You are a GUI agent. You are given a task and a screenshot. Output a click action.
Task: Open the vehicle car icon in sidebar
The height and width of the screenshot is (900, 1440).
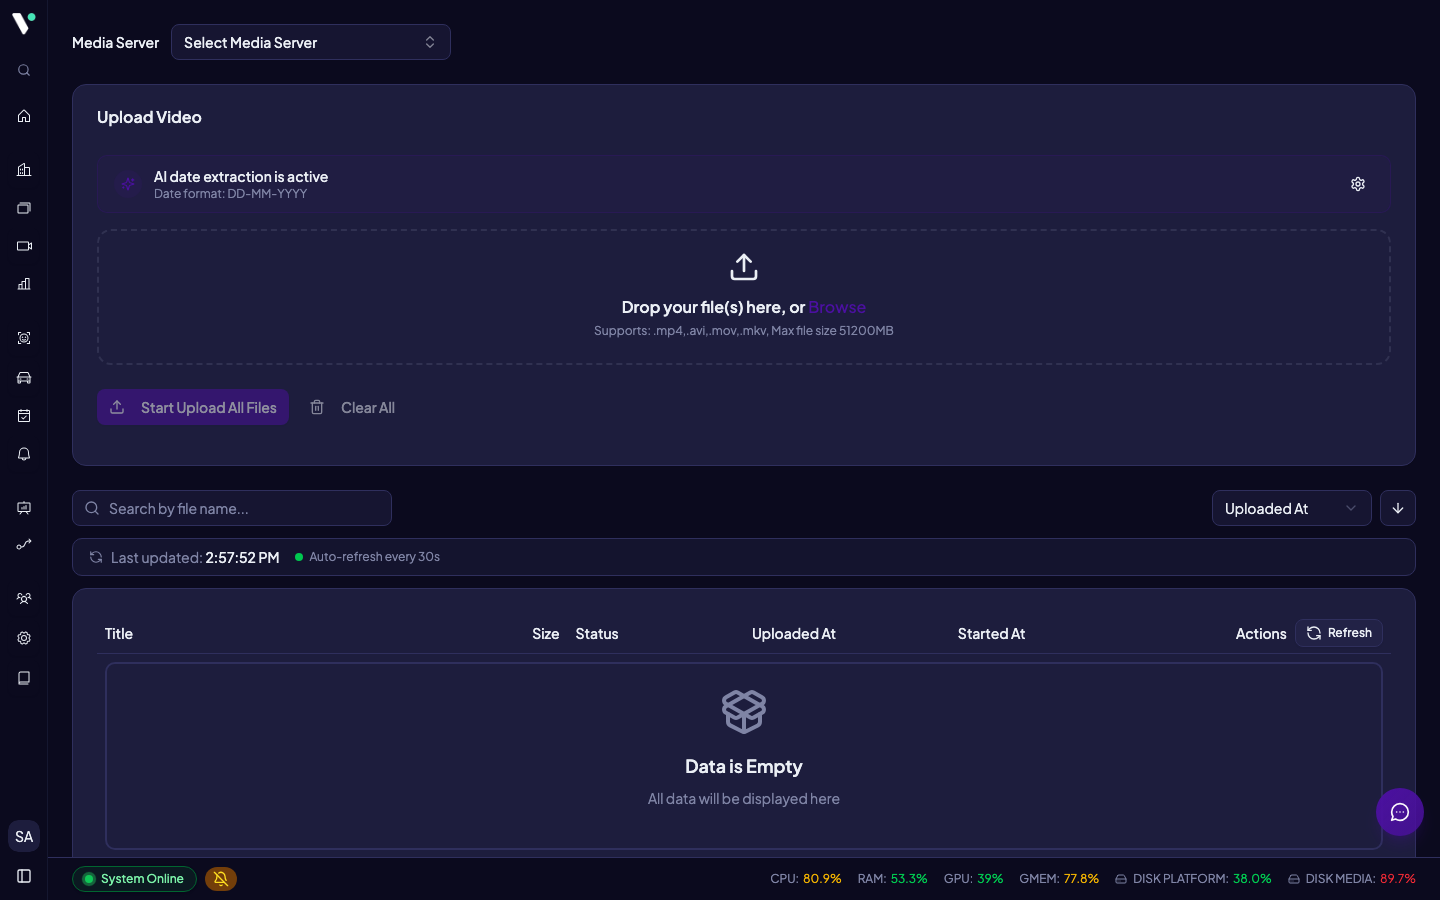coord(24,378)
